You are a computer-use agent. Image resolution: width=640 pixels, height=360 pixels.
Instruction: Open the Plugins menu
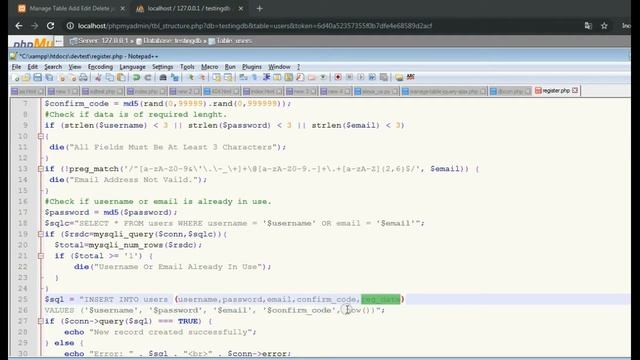point(252,67)
